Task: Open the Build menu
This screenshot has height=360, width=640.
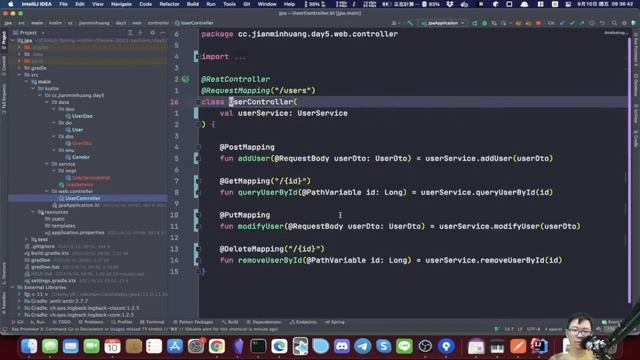Action: 193,4
